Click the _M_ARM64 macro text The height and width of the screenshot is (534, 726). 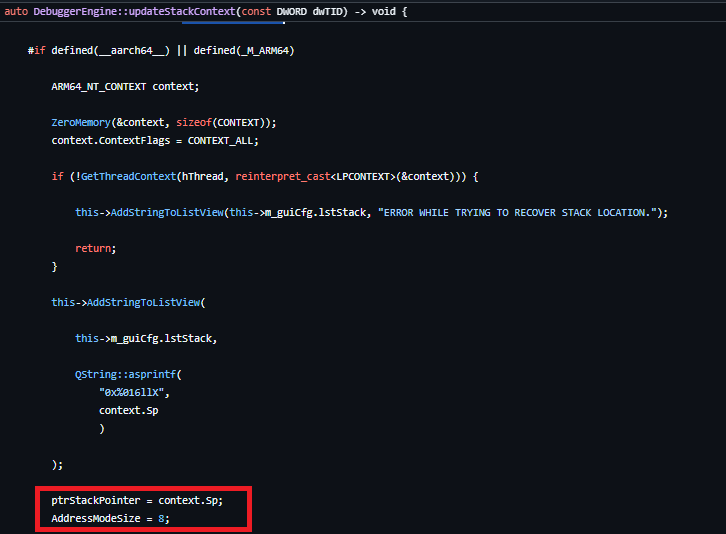point(265,50)
